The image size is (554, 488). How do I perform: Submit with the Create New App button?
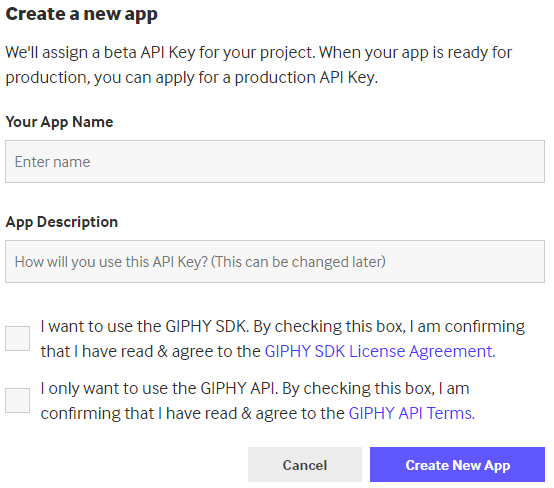coord(458,465)
